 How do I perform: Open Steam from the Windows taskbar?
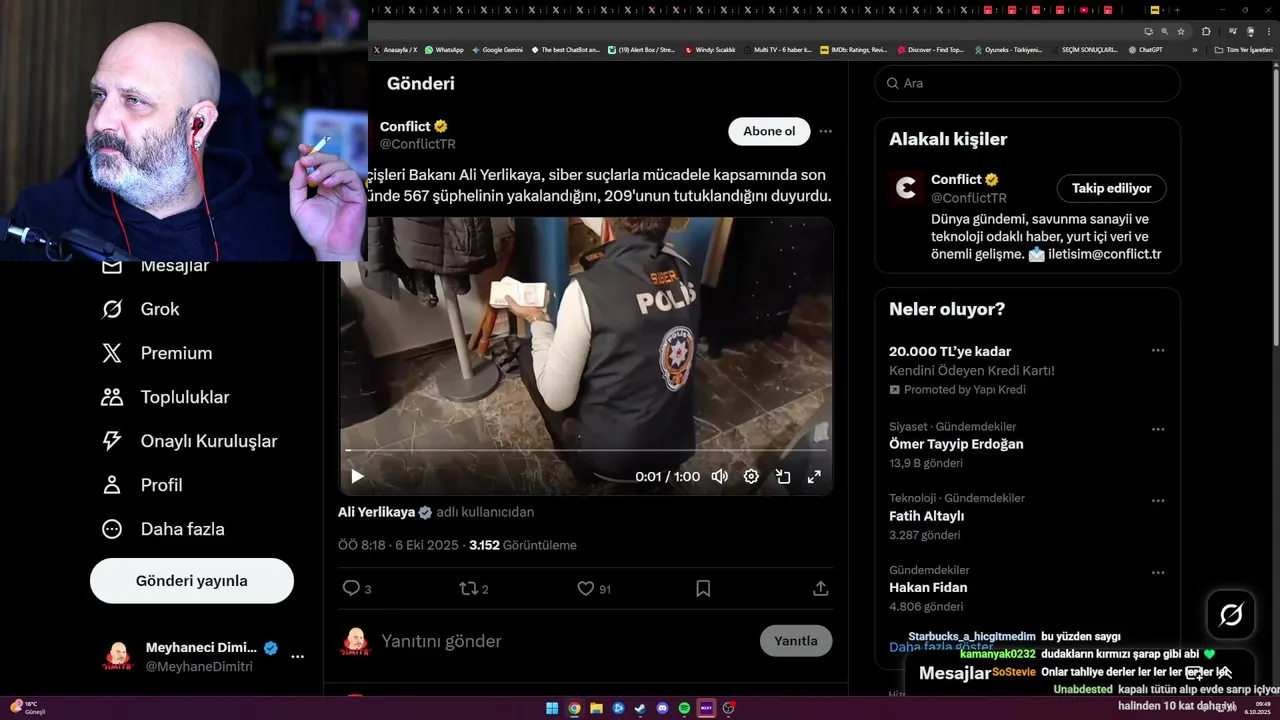tap(640, 708)
